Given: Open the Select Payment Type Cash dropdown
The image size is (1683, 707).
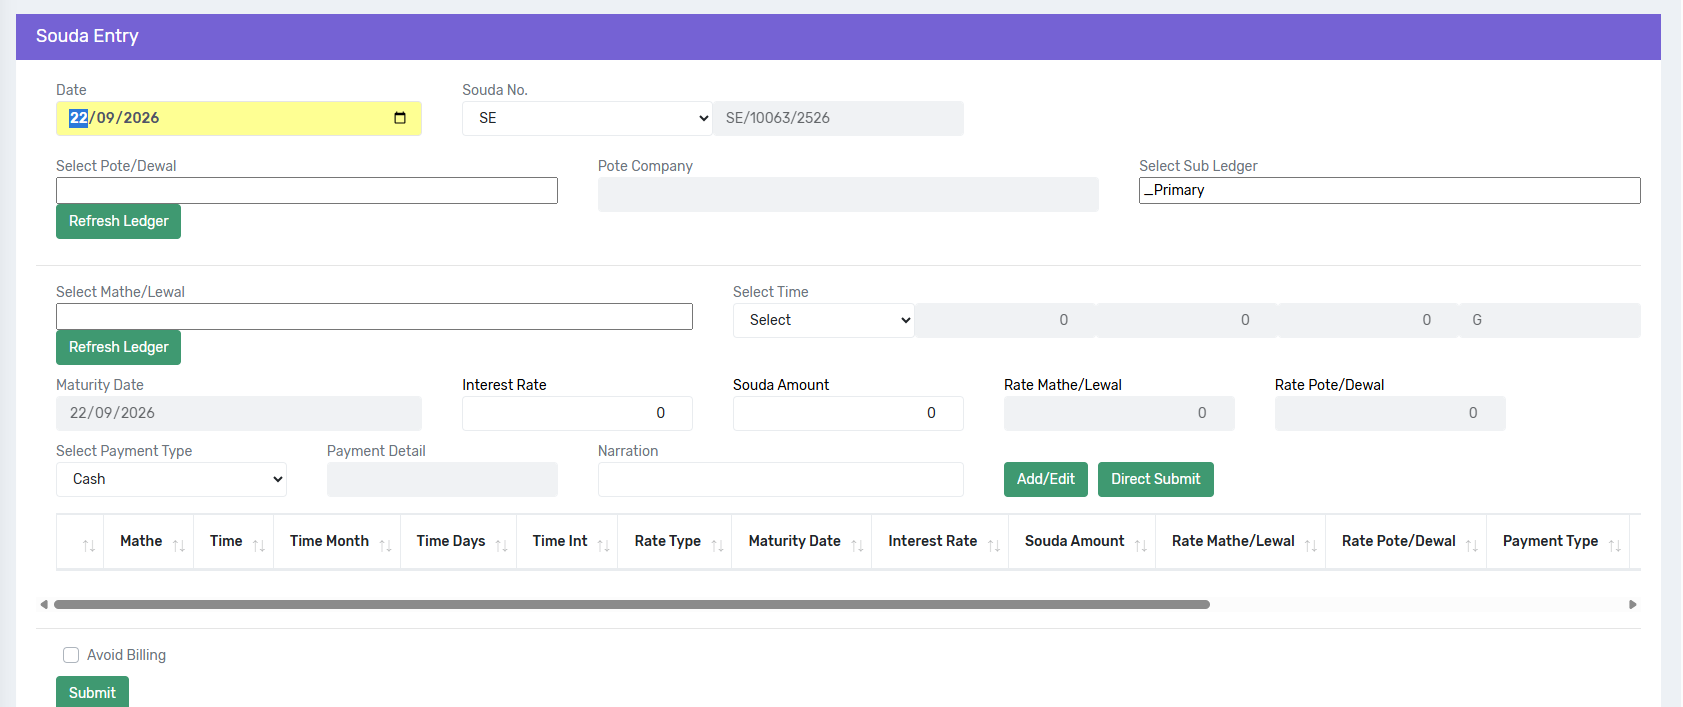Looking at the screenshot, I should [171, 479].
